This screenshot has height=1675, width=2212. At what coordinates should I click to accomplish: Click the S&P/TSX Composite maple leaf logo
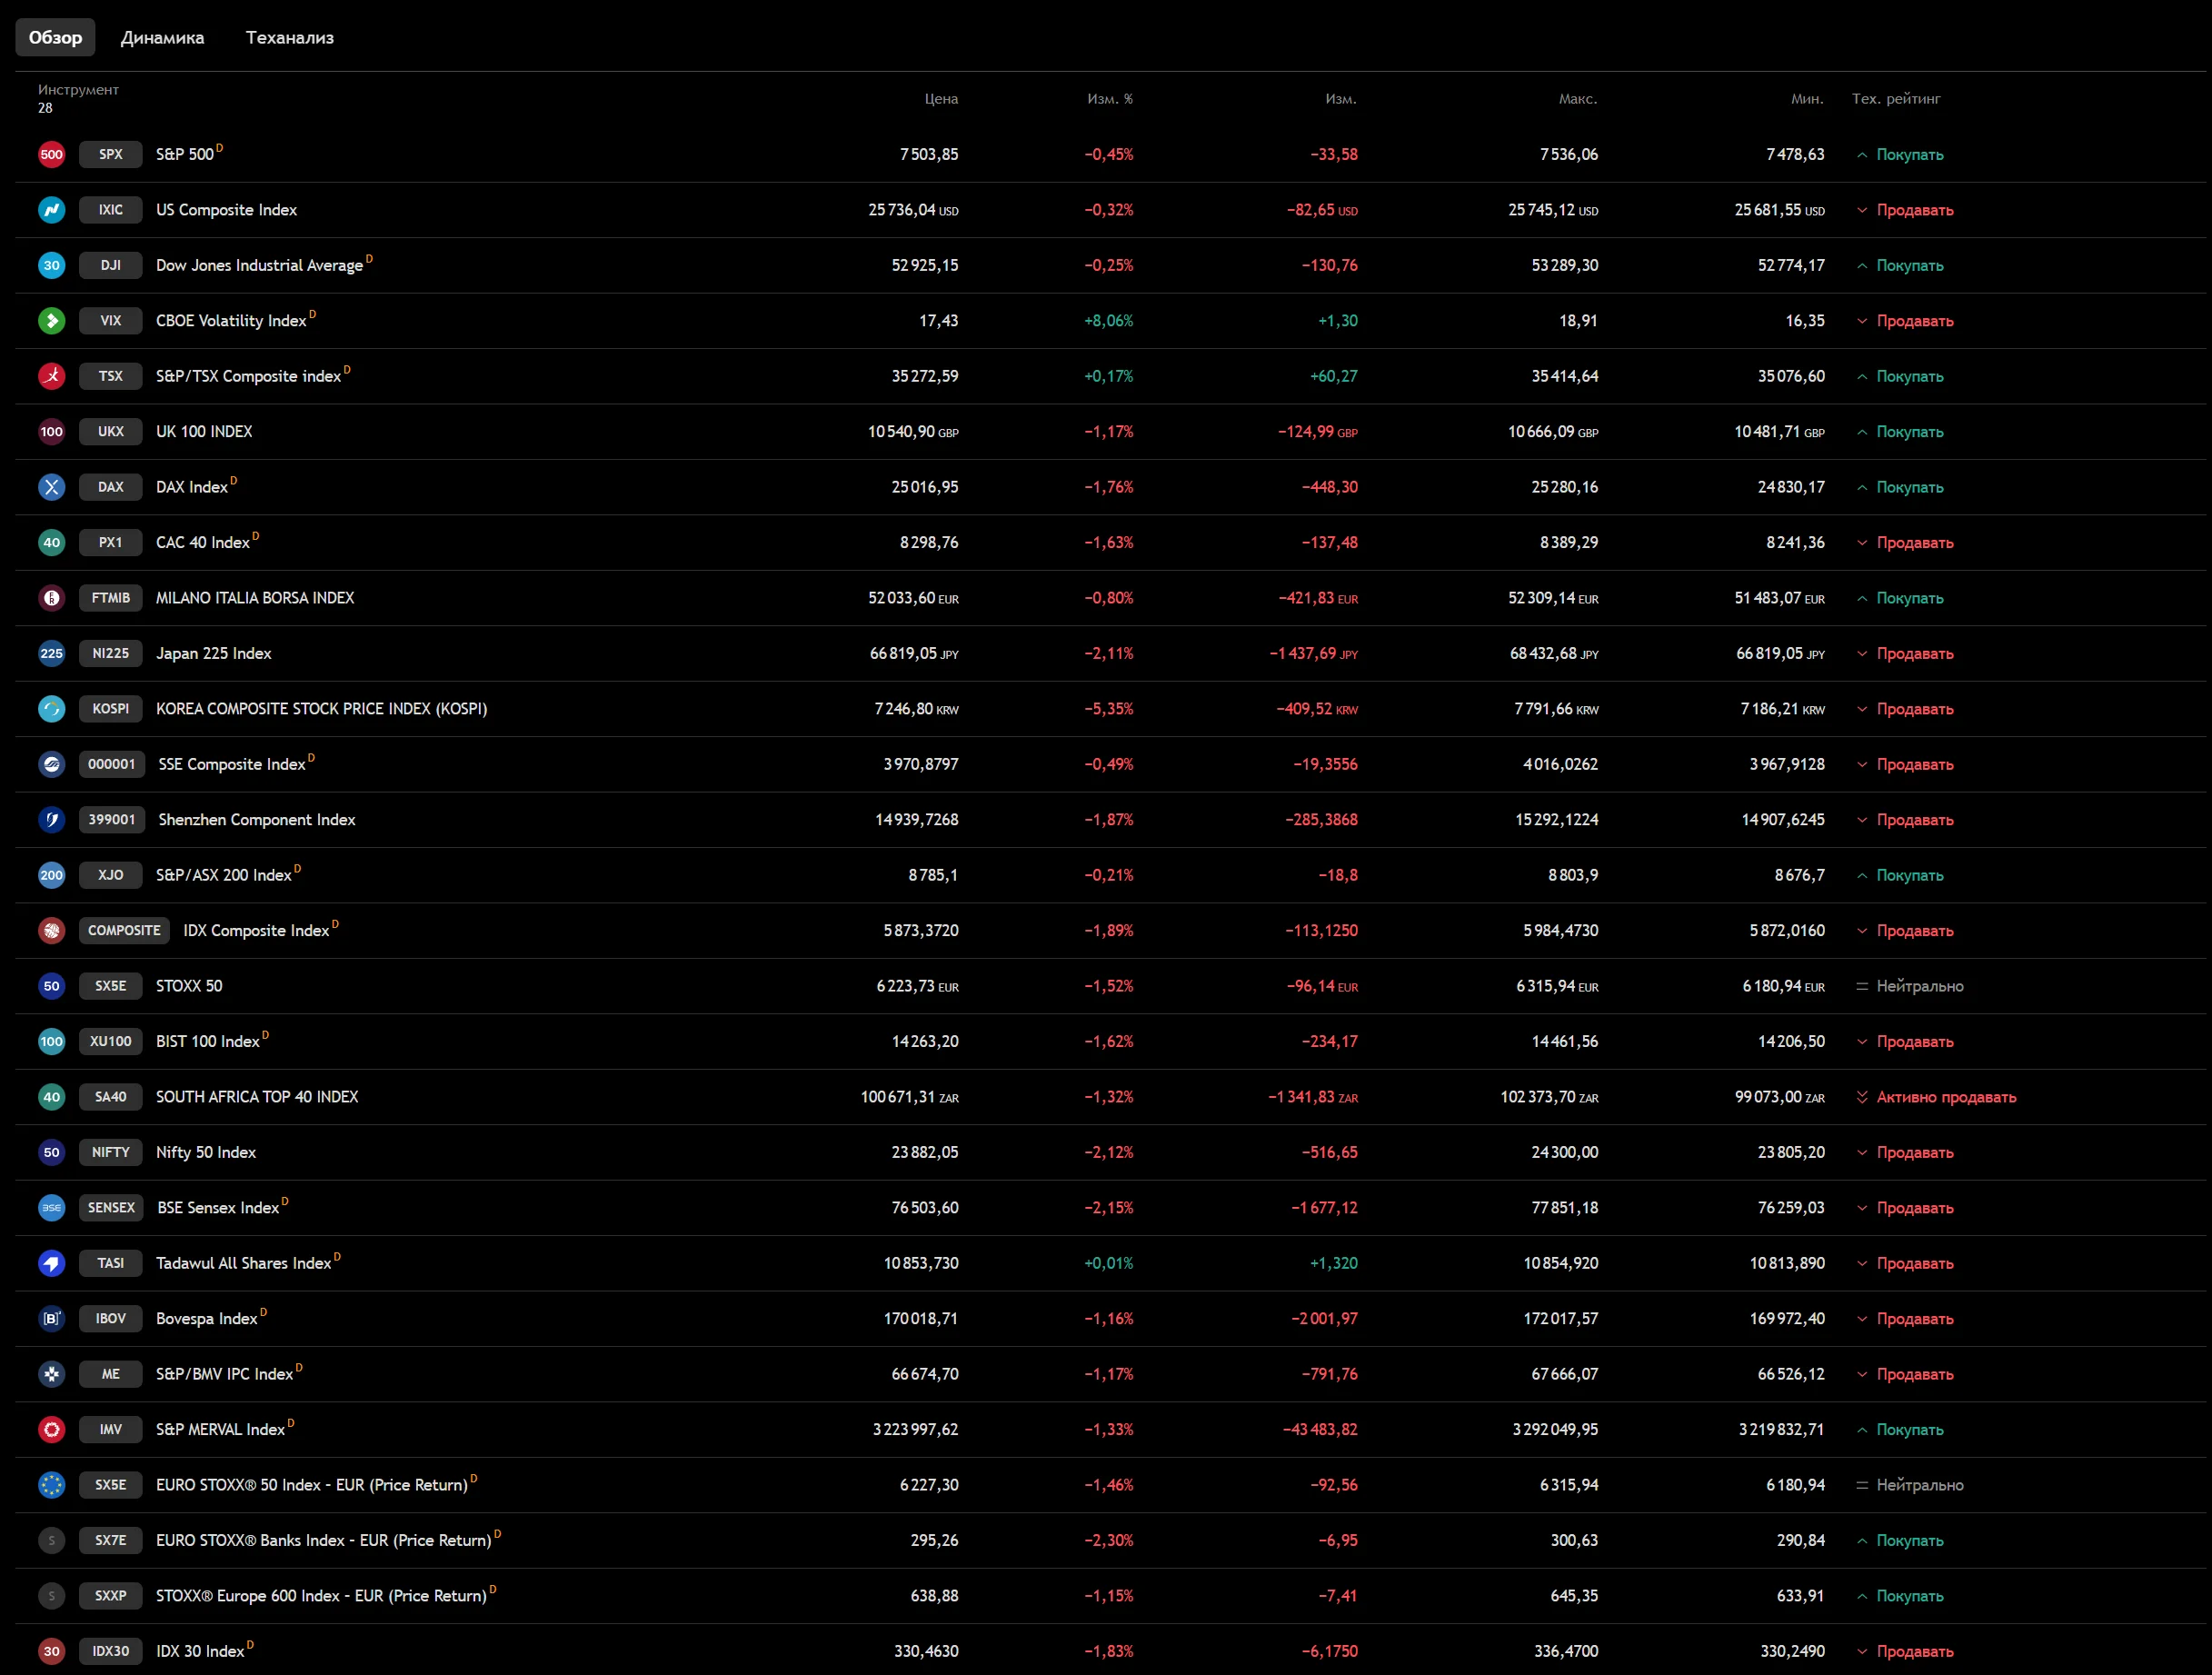[51, 376]
